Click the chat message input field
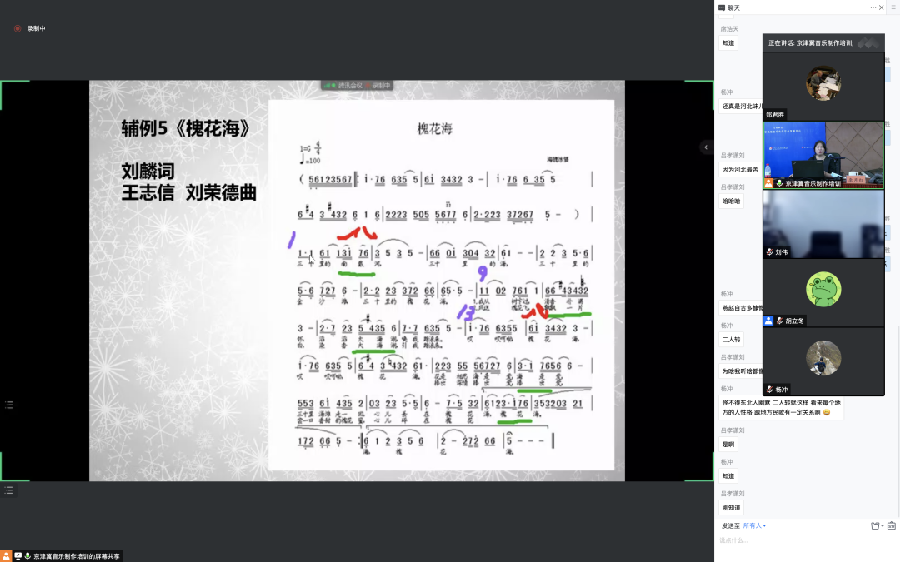Screen dimensions: 900x562 pyautogui.click(x=806, y=540)
